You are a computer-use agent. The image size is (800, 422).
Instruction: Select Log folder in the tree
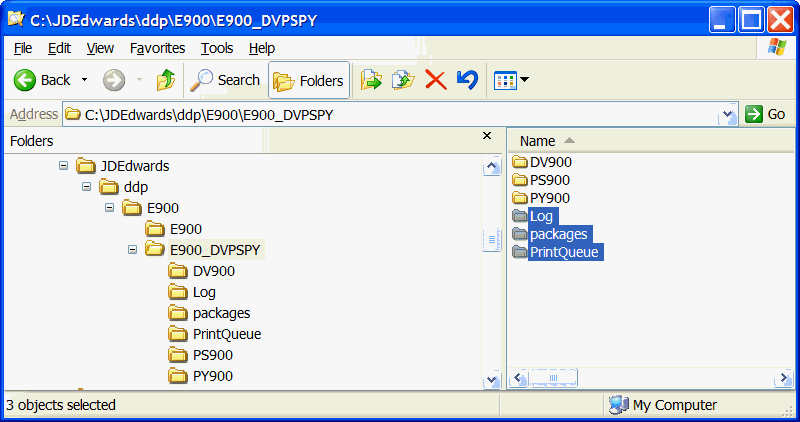[x=204, y=292]
